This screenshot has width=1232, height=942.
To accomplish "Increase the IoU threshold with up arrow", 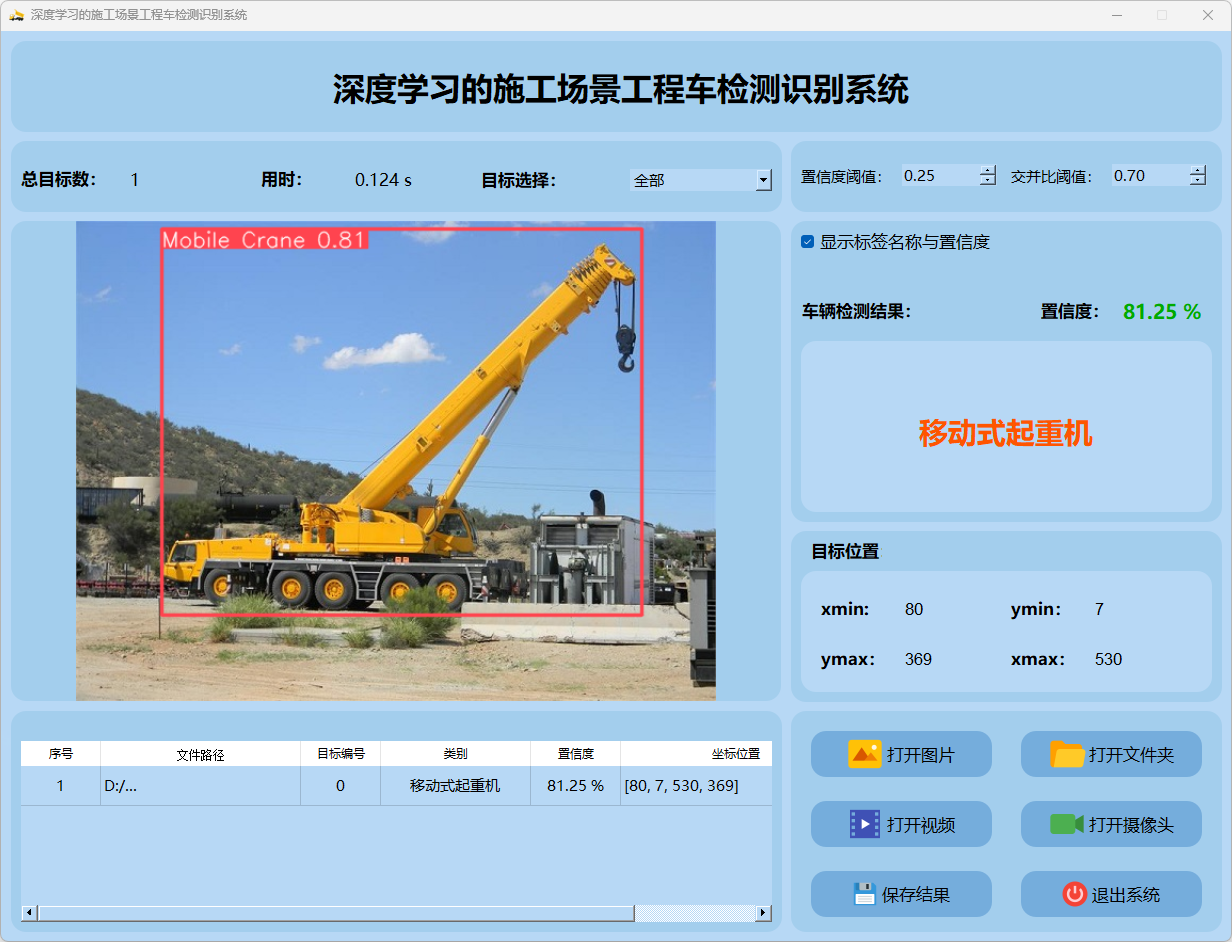I will (x=1198, y=170).
